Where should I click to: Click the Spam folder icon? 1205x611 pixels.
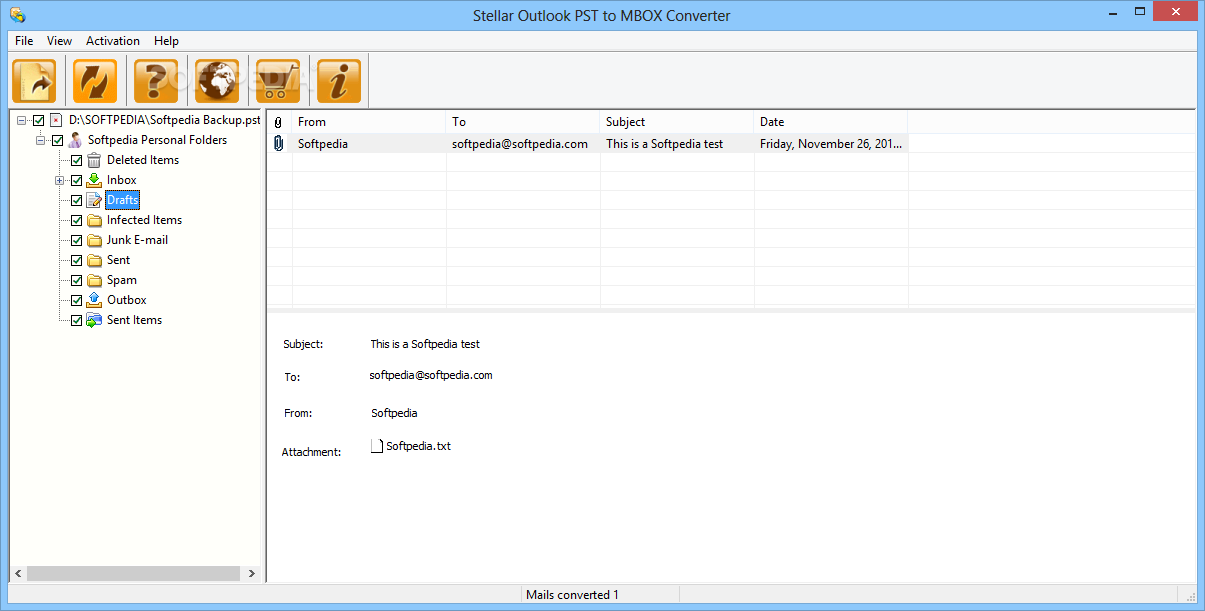tap(94, 280)
